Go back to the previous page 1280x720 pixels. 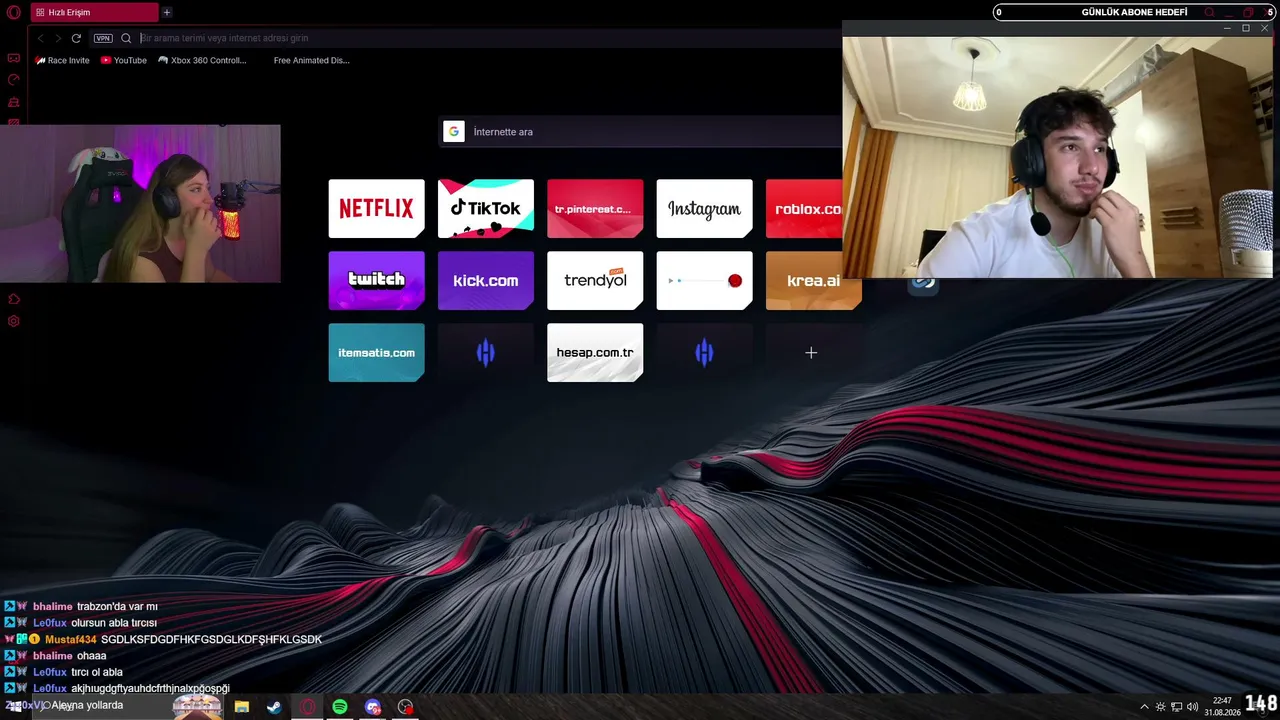click(x=41, y=38)
